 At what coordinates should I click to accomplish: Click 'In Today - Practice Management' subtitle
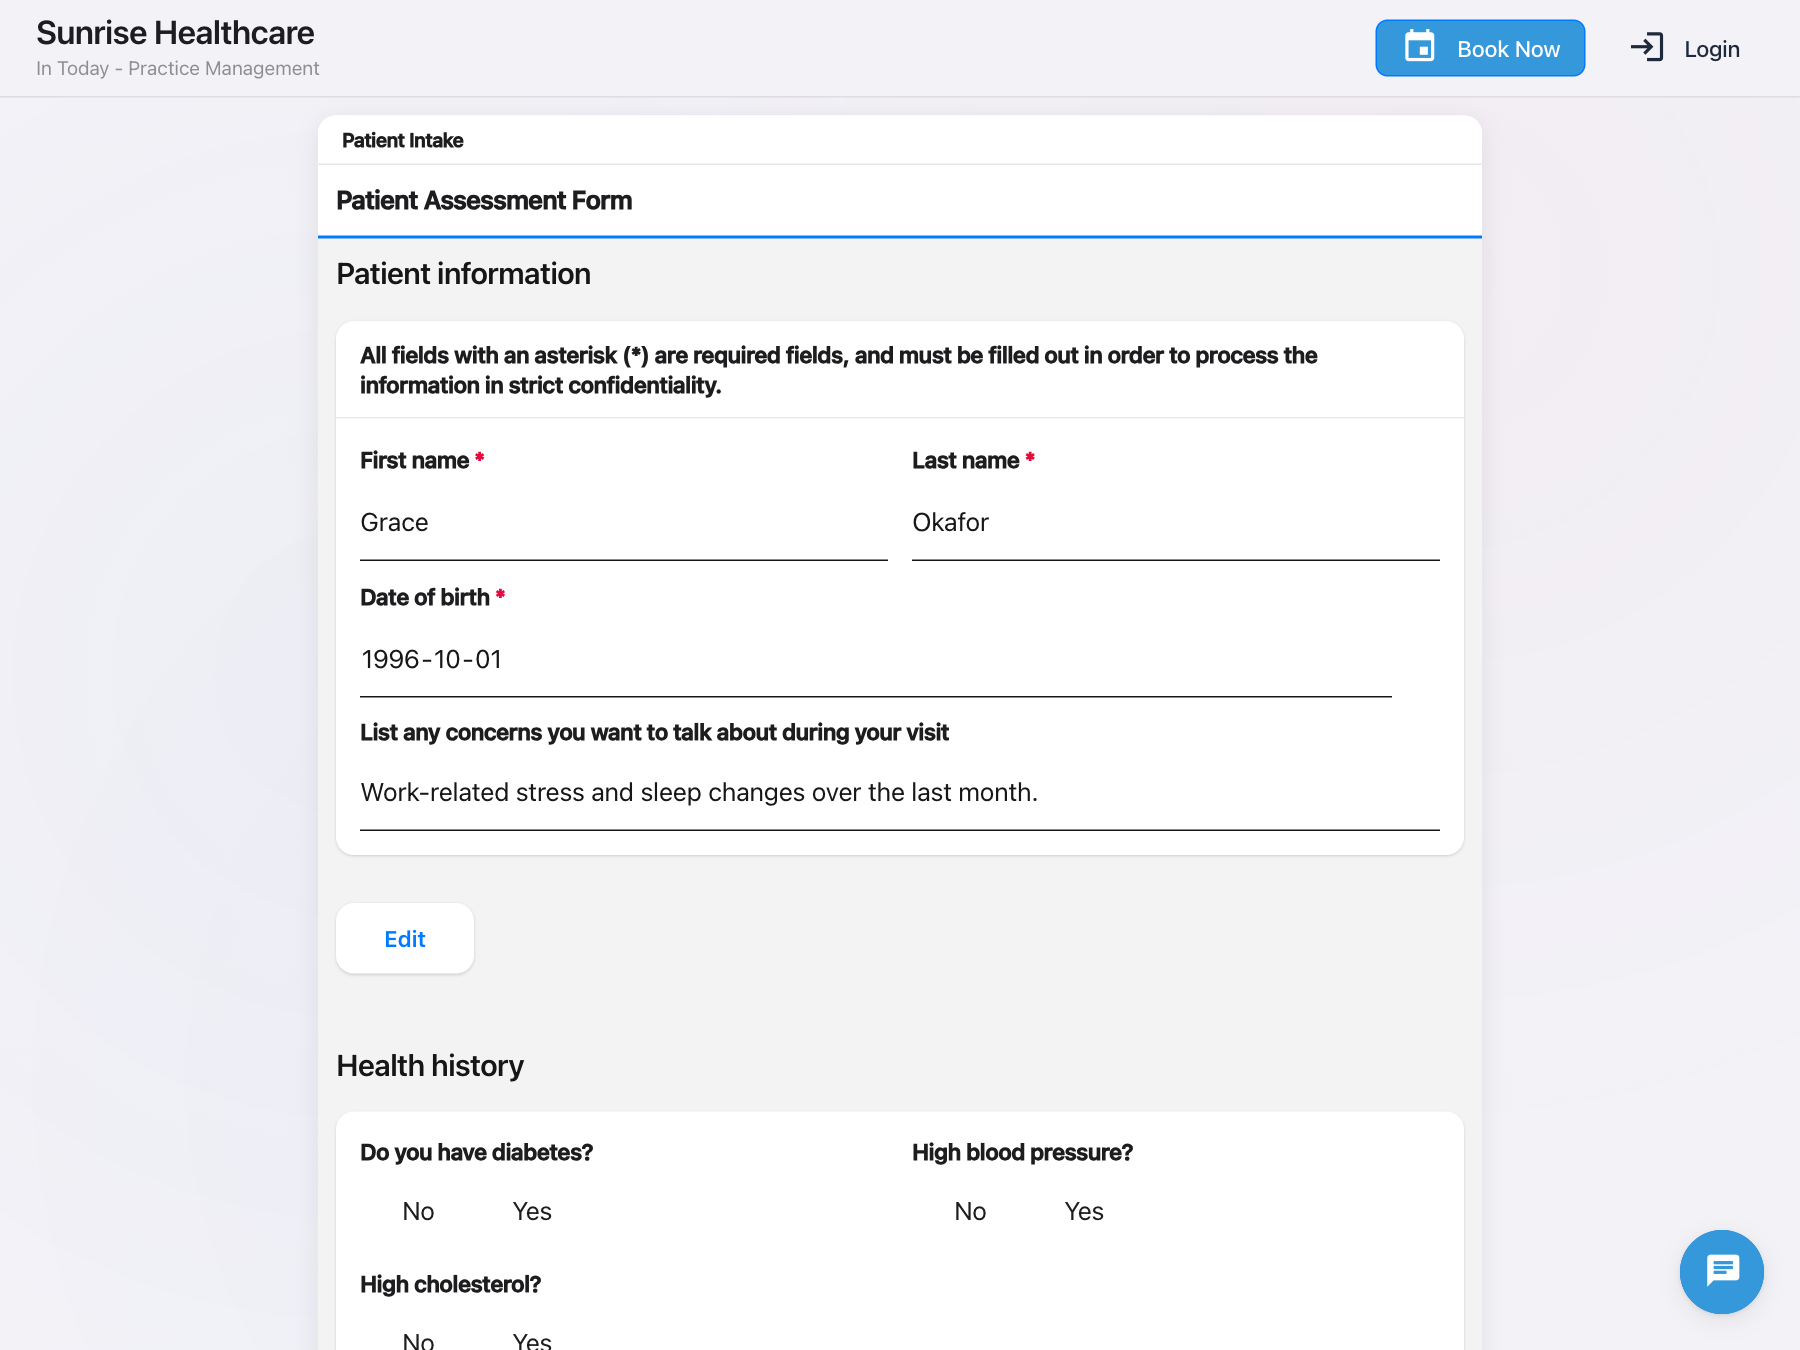(x=178, y=68)
